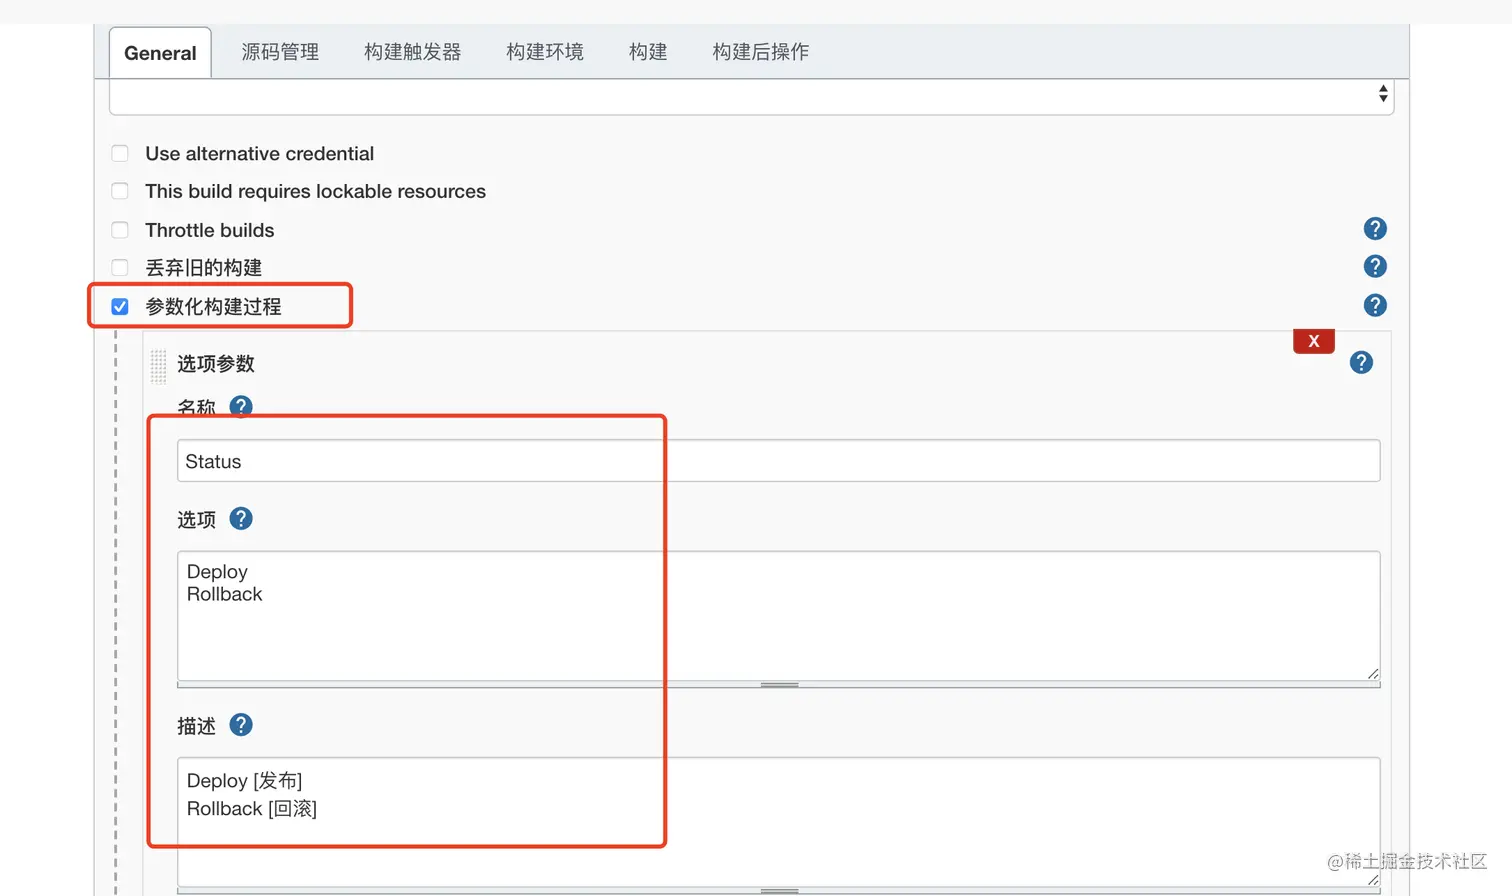Show help for 选项 field
Viewport: 1512px width, 896px height.
click(x=241, y=518)
